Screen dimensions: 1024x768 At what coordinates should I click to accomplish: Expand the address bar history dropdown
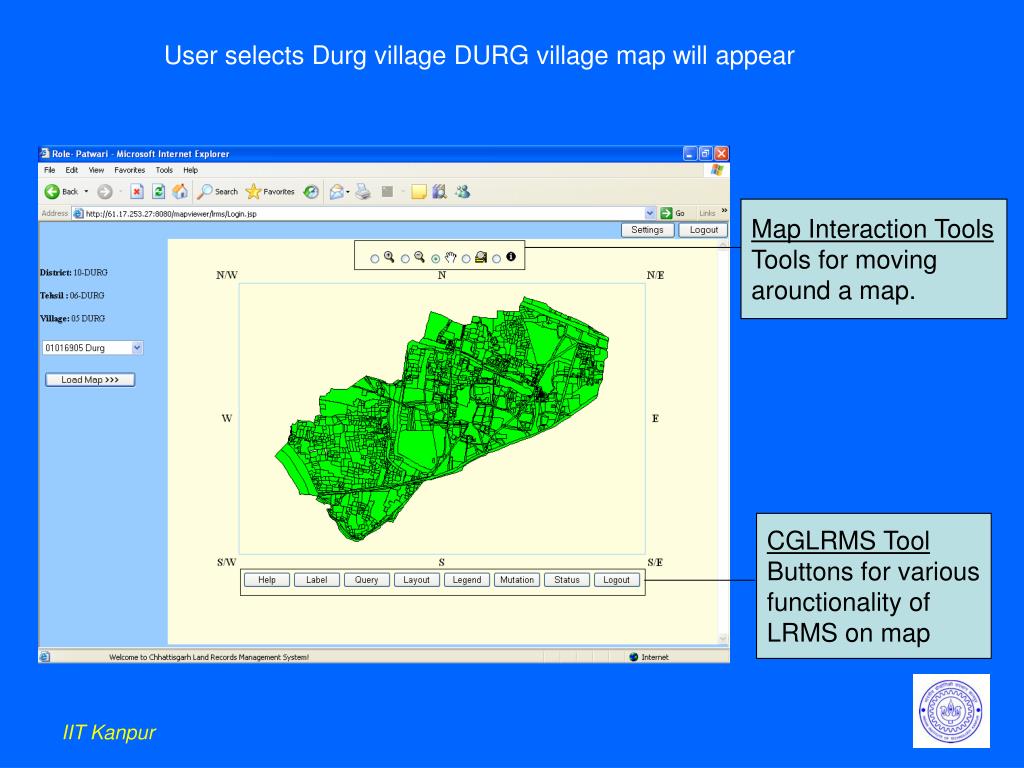pyautogui.click(x=650, y=213)
